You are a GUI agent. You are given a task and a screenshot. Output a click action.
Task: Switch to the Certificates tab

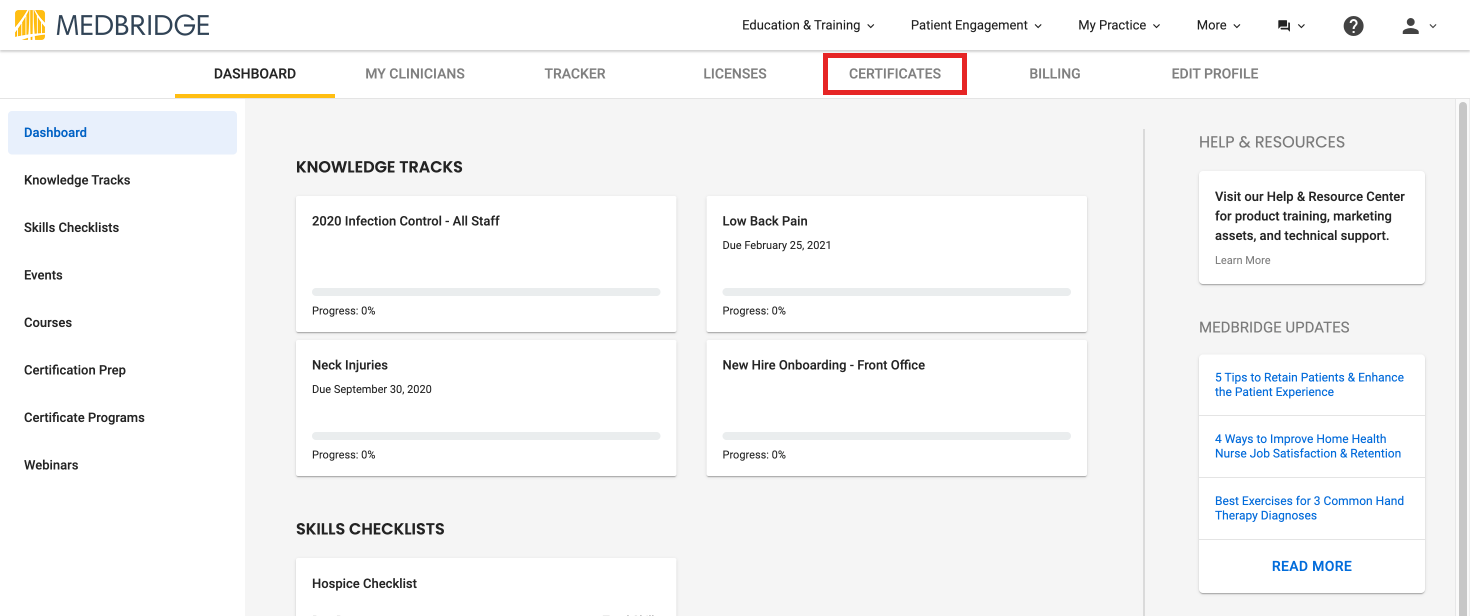(x=894, y=73)
